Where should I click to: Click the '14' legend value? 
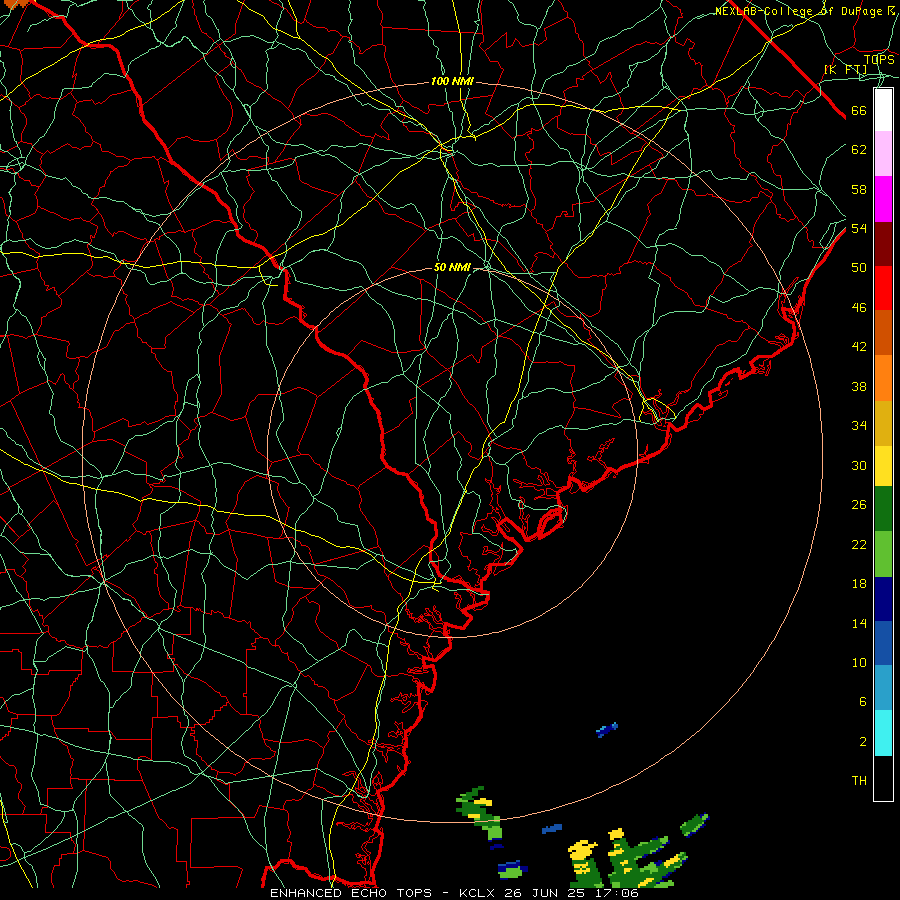[x=859, y=623]
